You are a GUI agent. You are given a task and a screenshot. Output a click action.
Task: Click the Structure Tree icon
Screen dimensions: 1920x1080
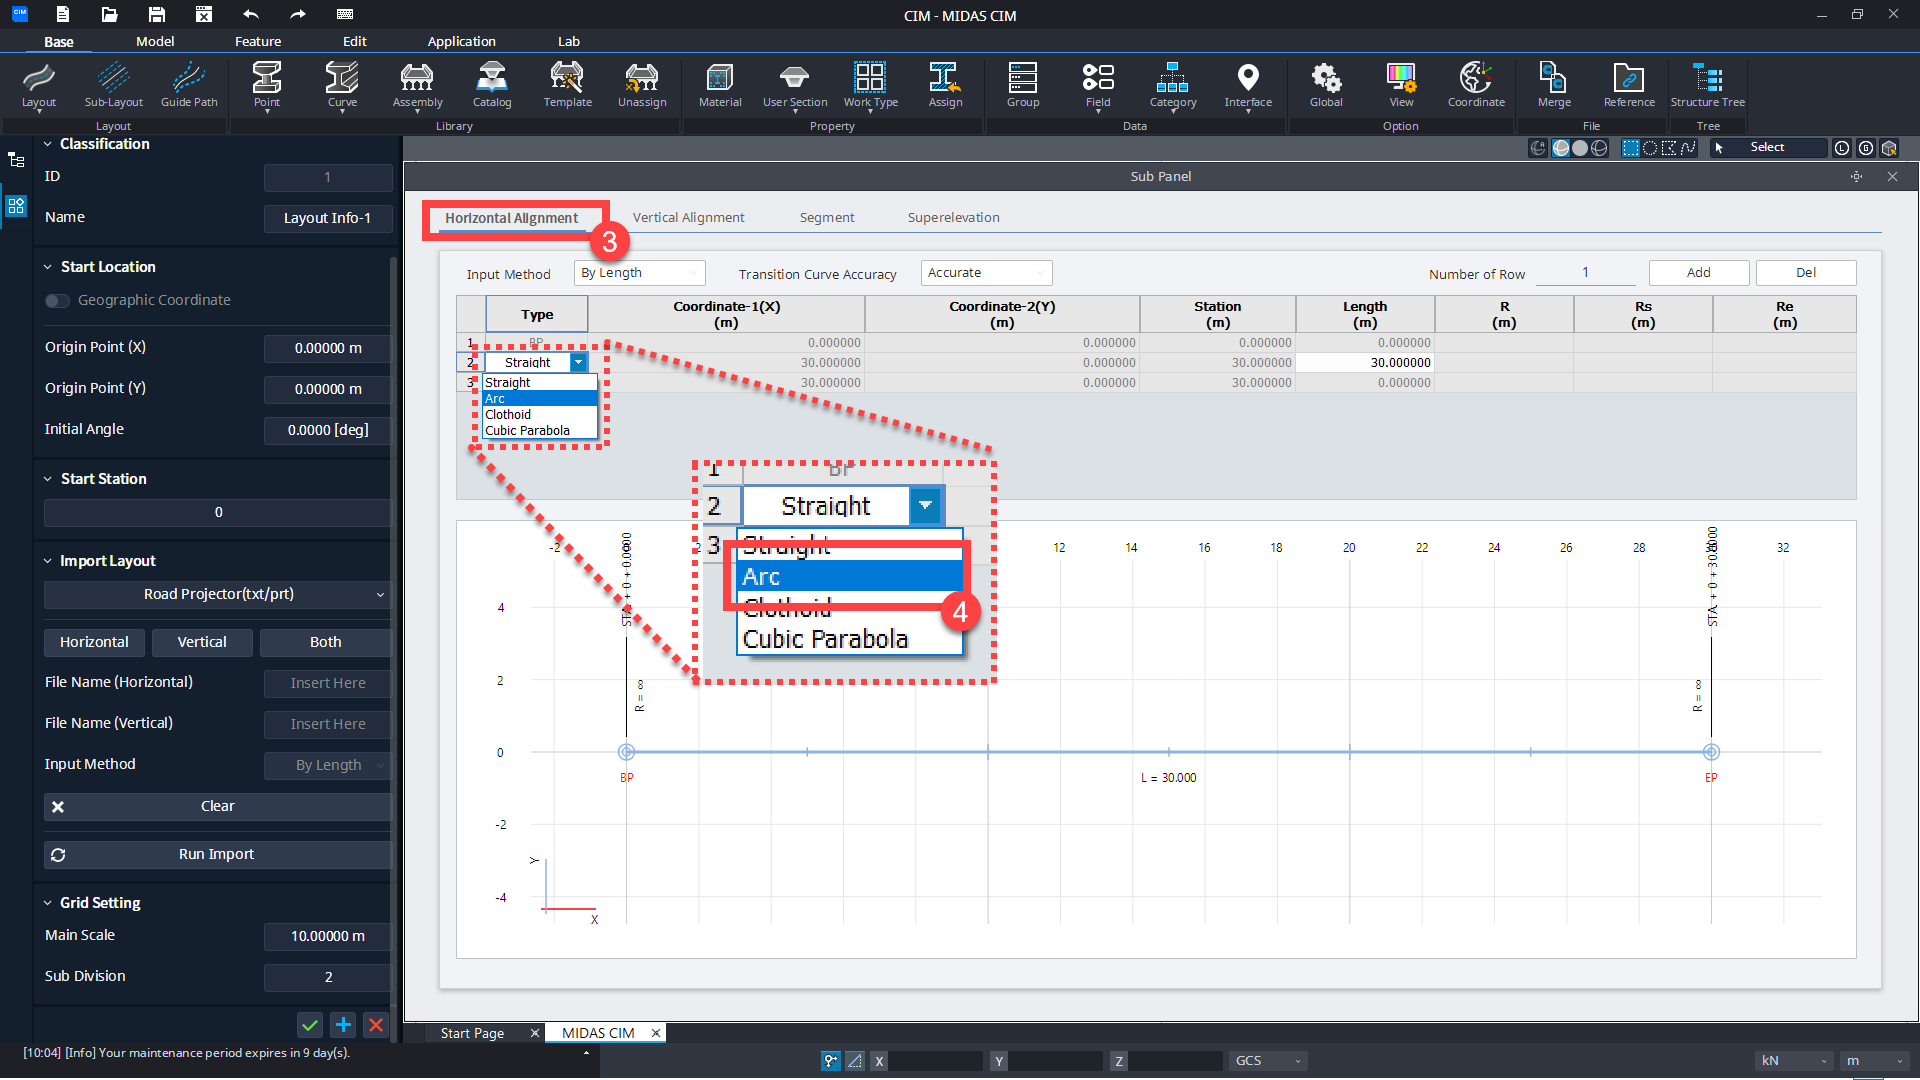click(1707, 85)
